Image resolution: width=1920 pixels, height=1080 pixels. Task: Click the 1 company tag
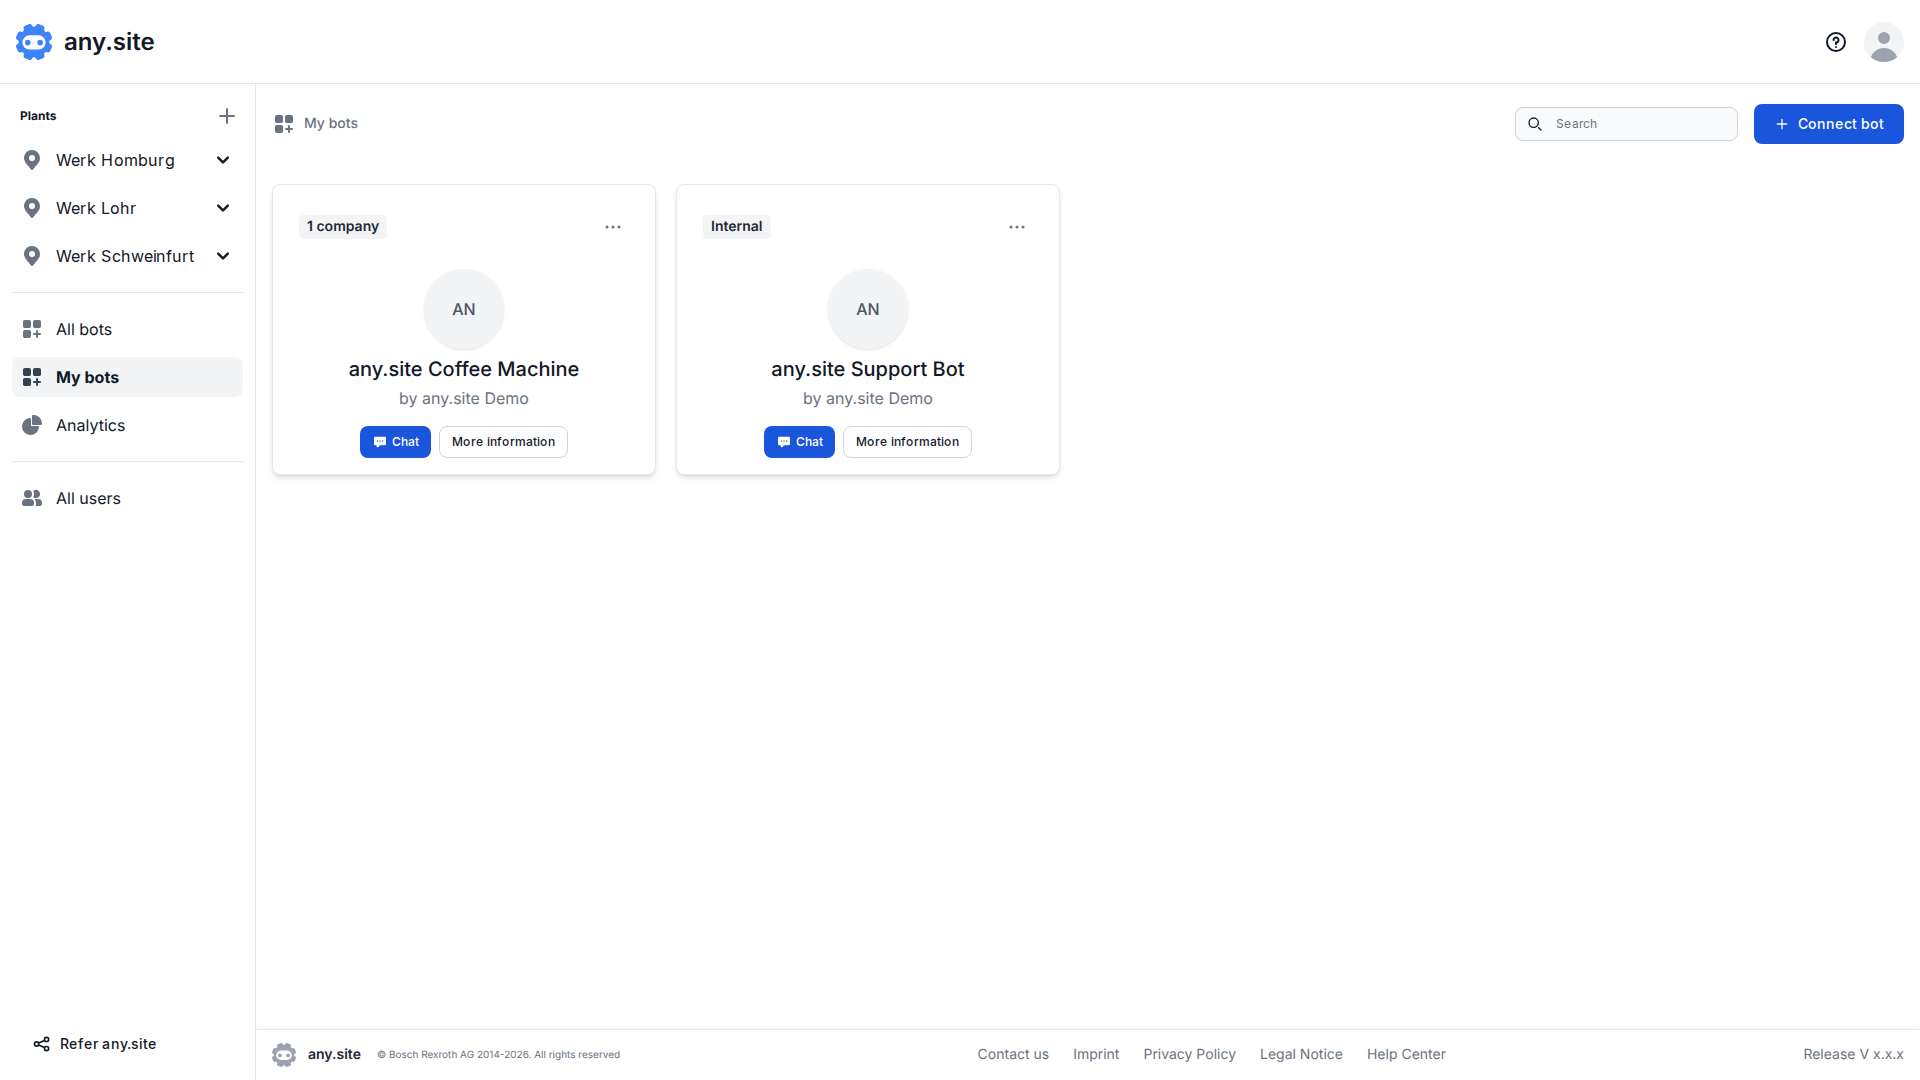click(x=343, y=227)
